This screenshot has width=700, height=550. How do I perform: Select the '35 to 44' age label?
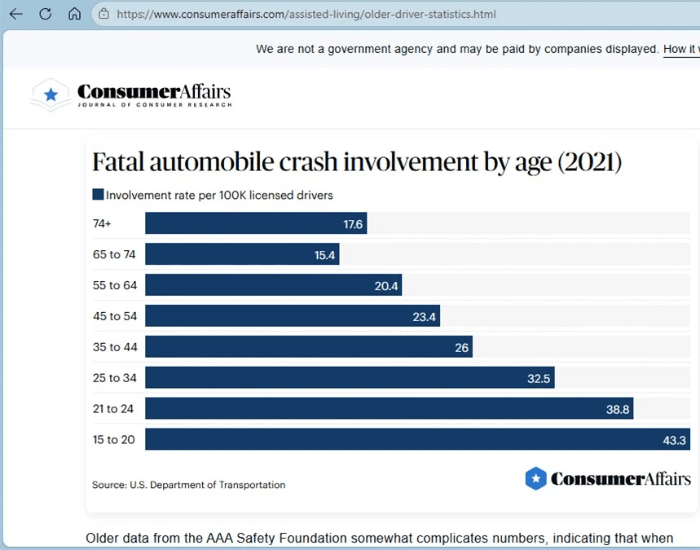pos(115,347)
